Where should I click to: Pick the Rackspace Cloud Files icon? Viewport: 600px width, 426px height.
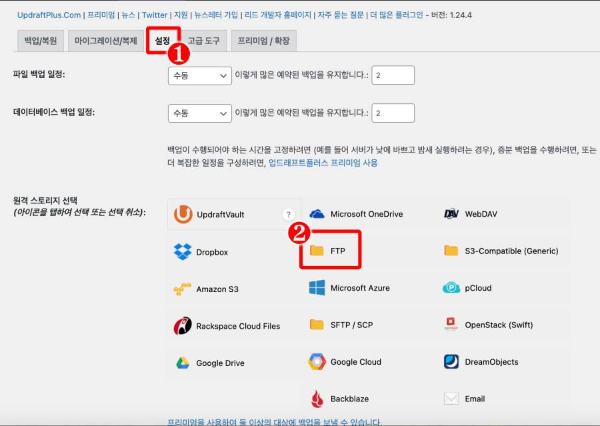(x=183, y=326)
